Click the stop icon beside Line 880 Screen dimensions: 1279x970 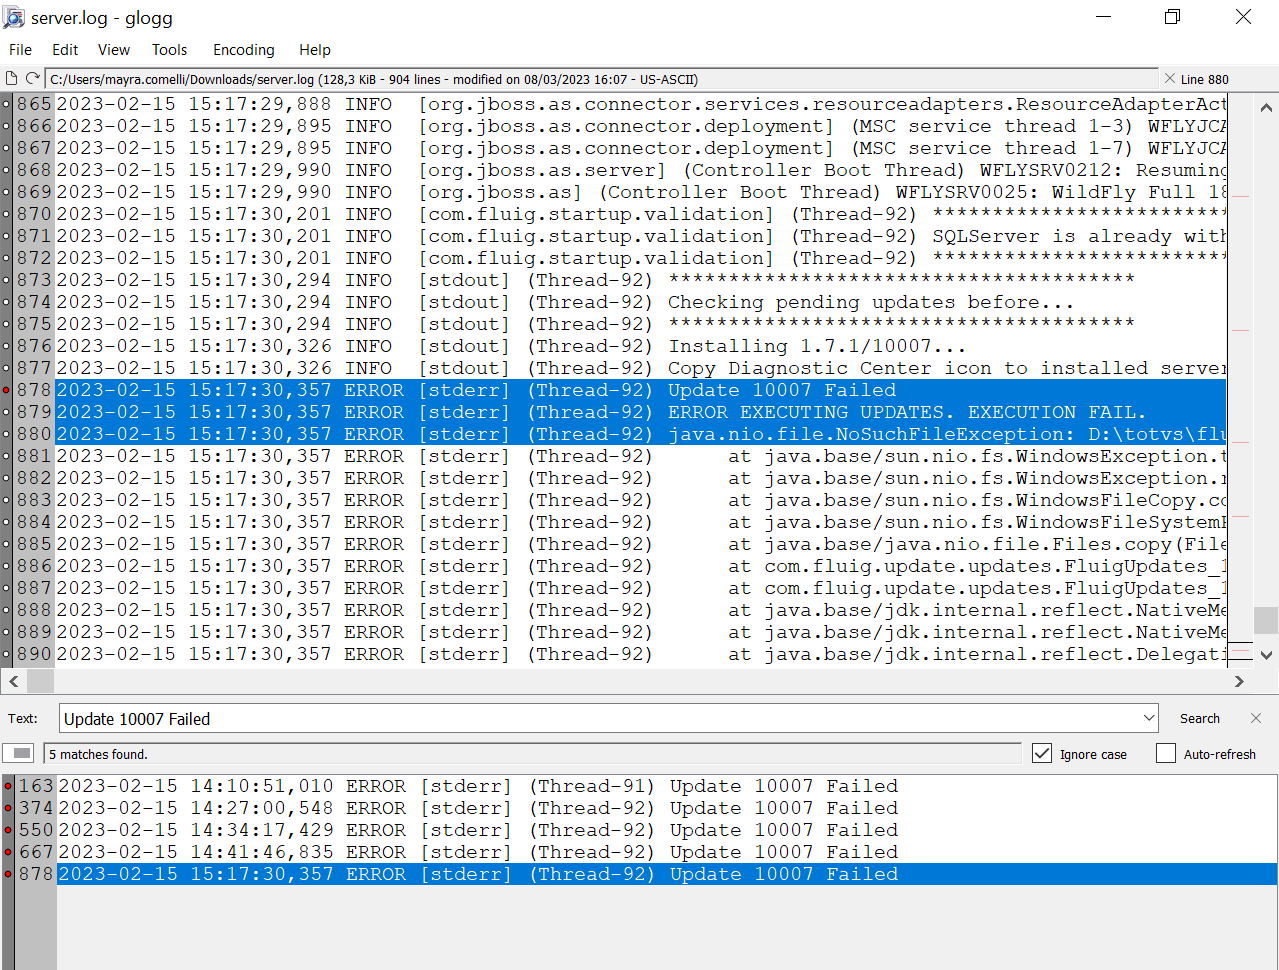[x=1169, y=78]
